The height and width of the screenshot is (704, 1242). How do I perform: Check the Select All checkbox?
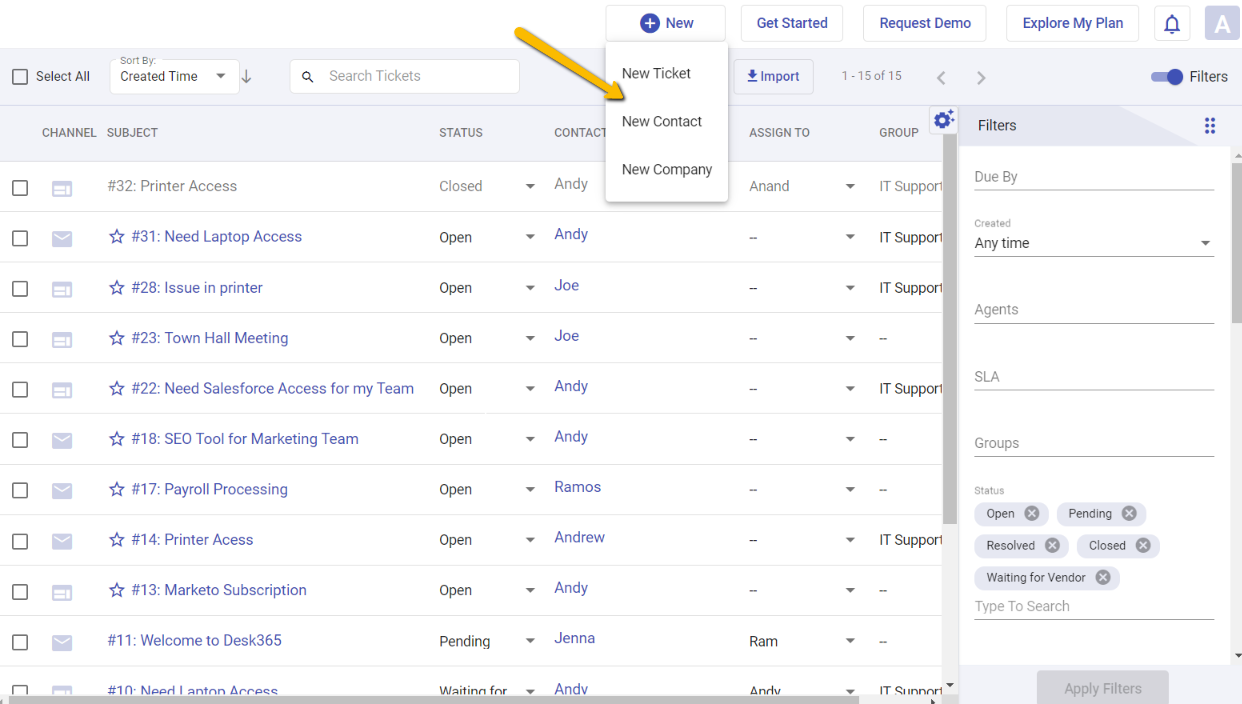(x=20, y=76)
